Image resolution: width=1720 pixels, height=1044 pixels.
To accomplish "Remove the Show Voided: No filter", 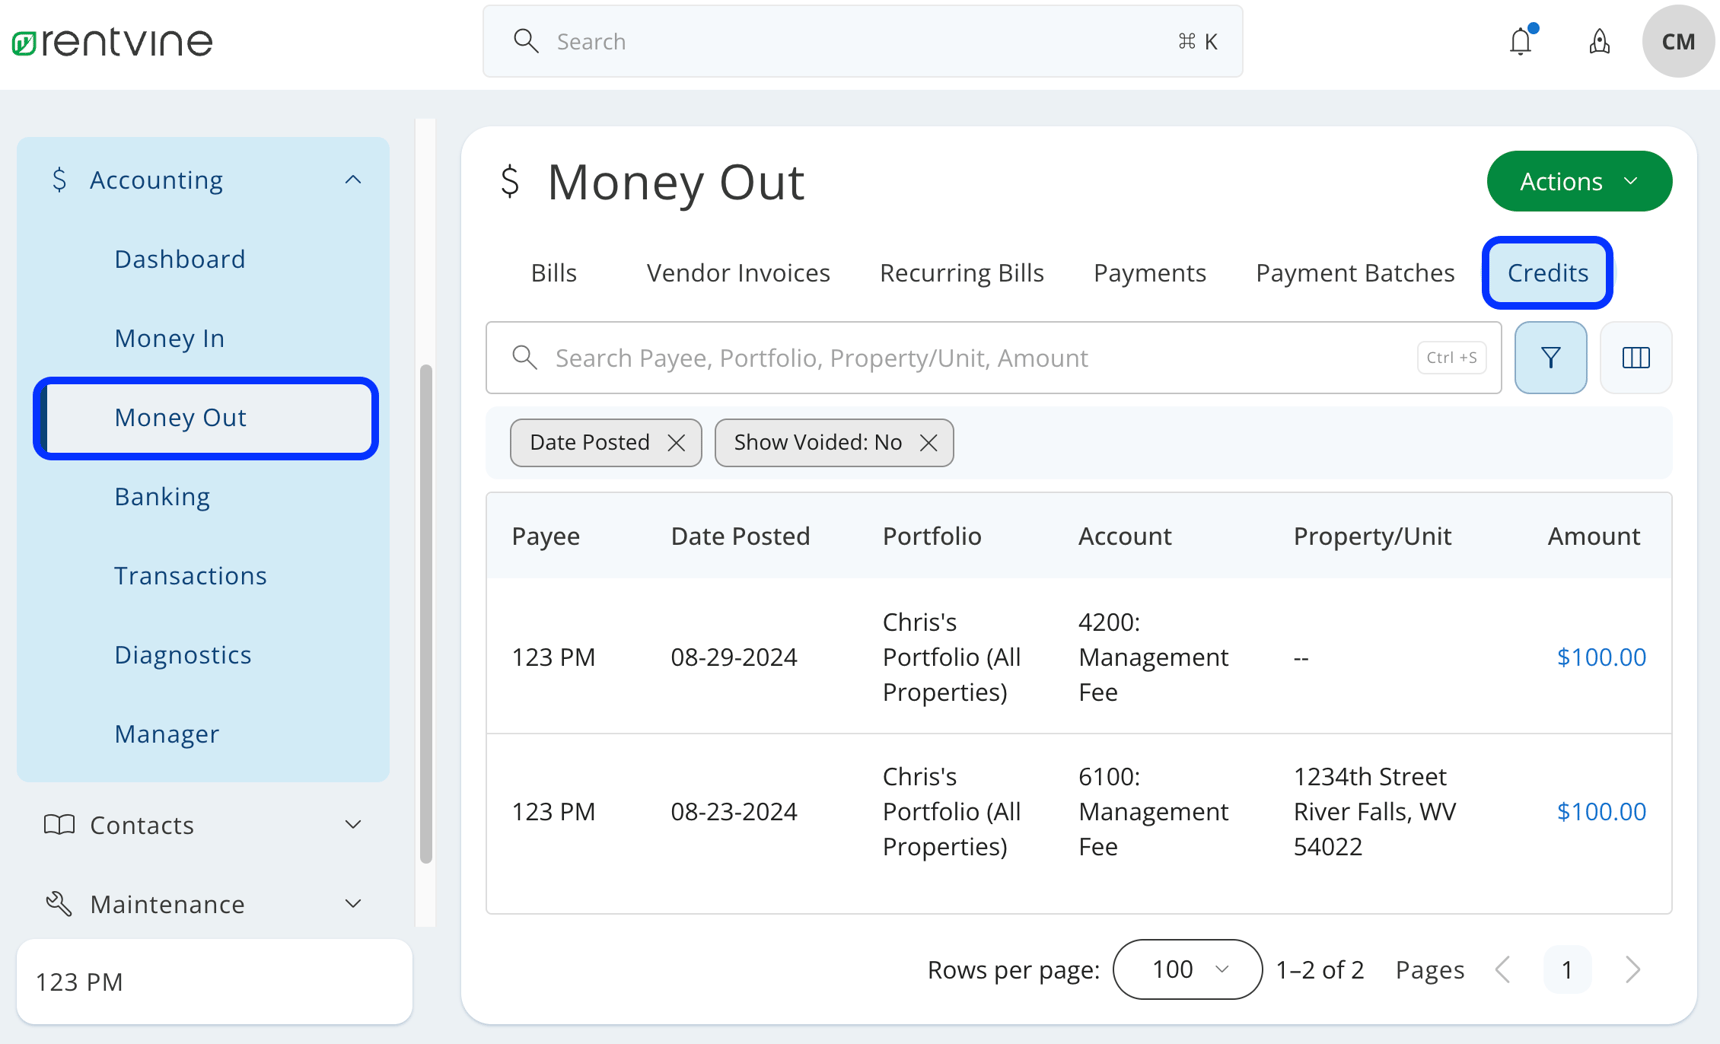I will pos(928,443).
